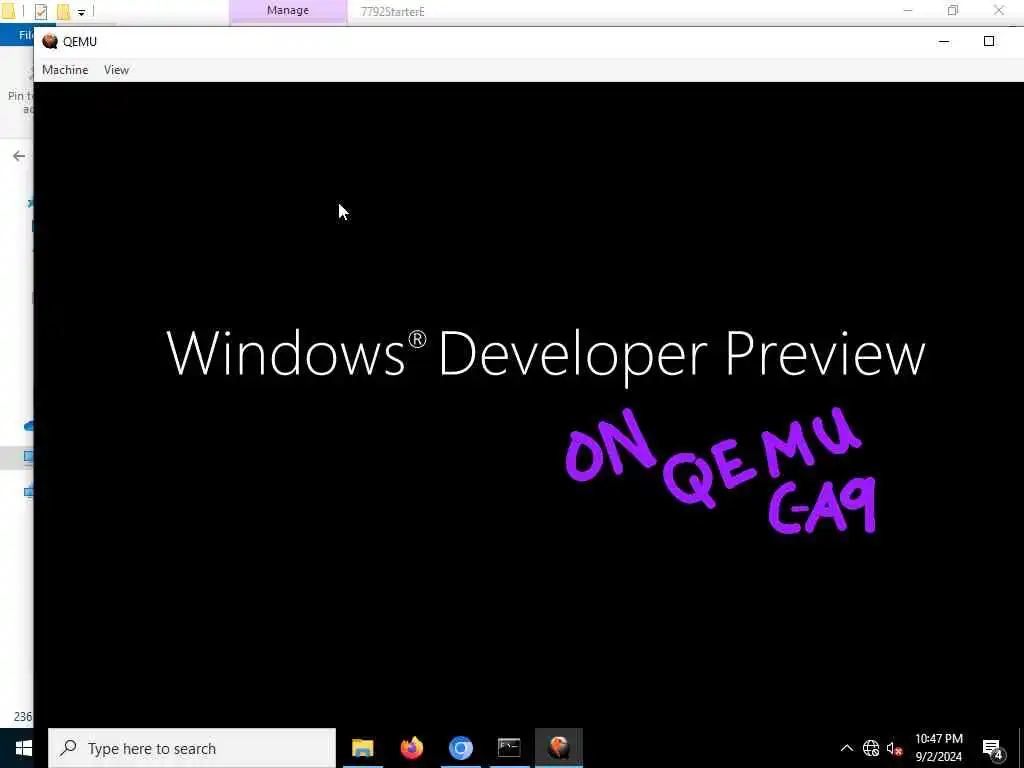The image size is (1024, 768).
Task: Open the File tab in File Explorer
Action: [26, 35]
